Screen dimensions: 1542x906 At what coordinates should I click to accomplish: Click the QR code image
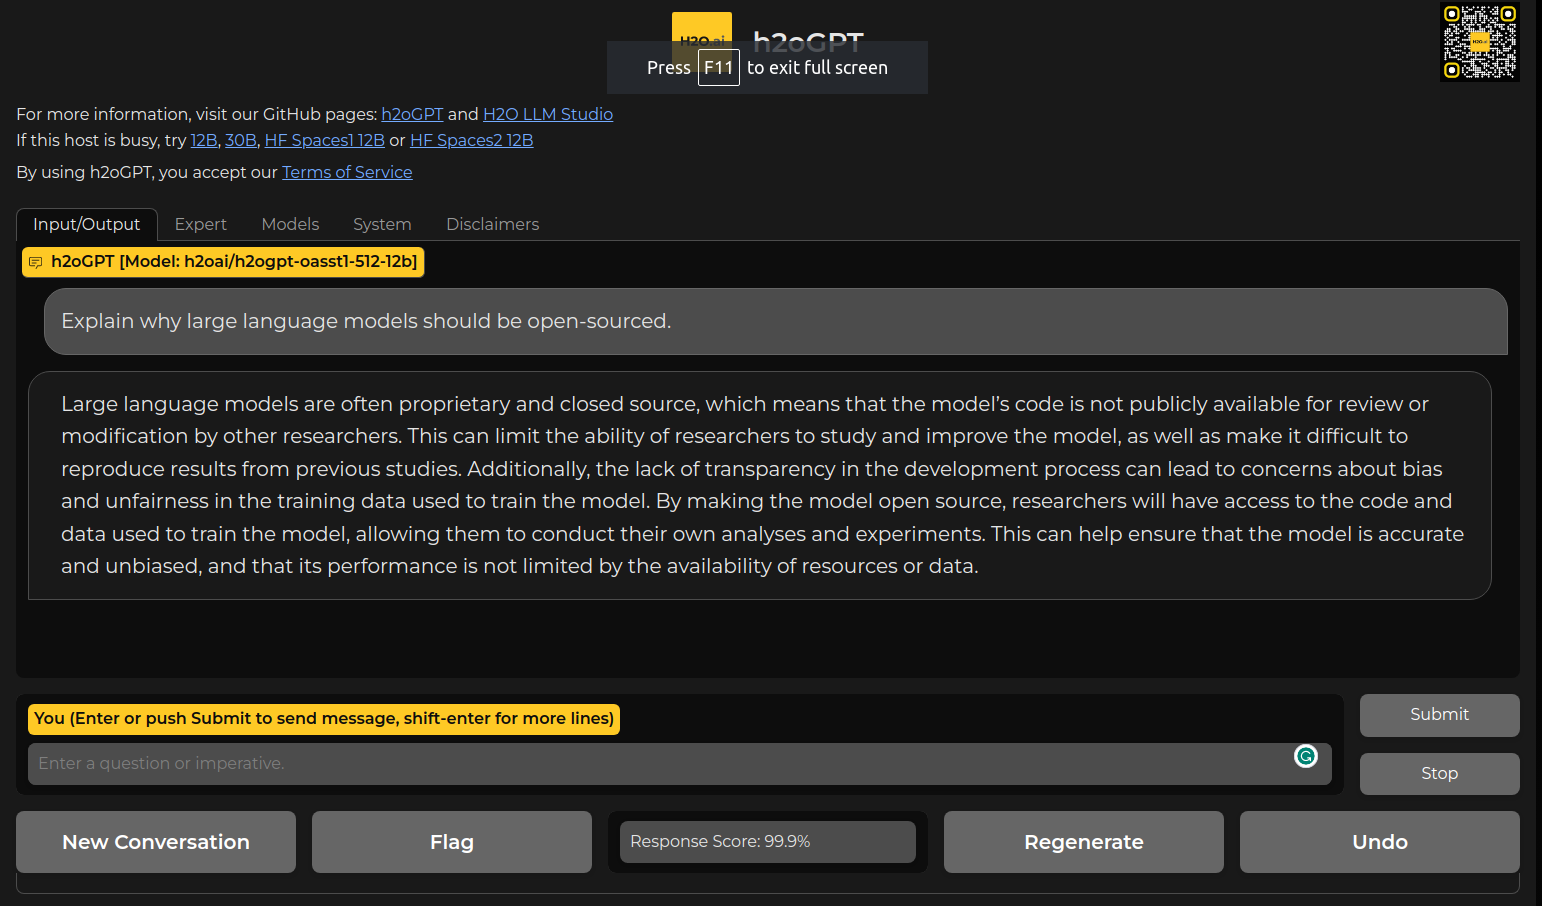[1479, 42]
